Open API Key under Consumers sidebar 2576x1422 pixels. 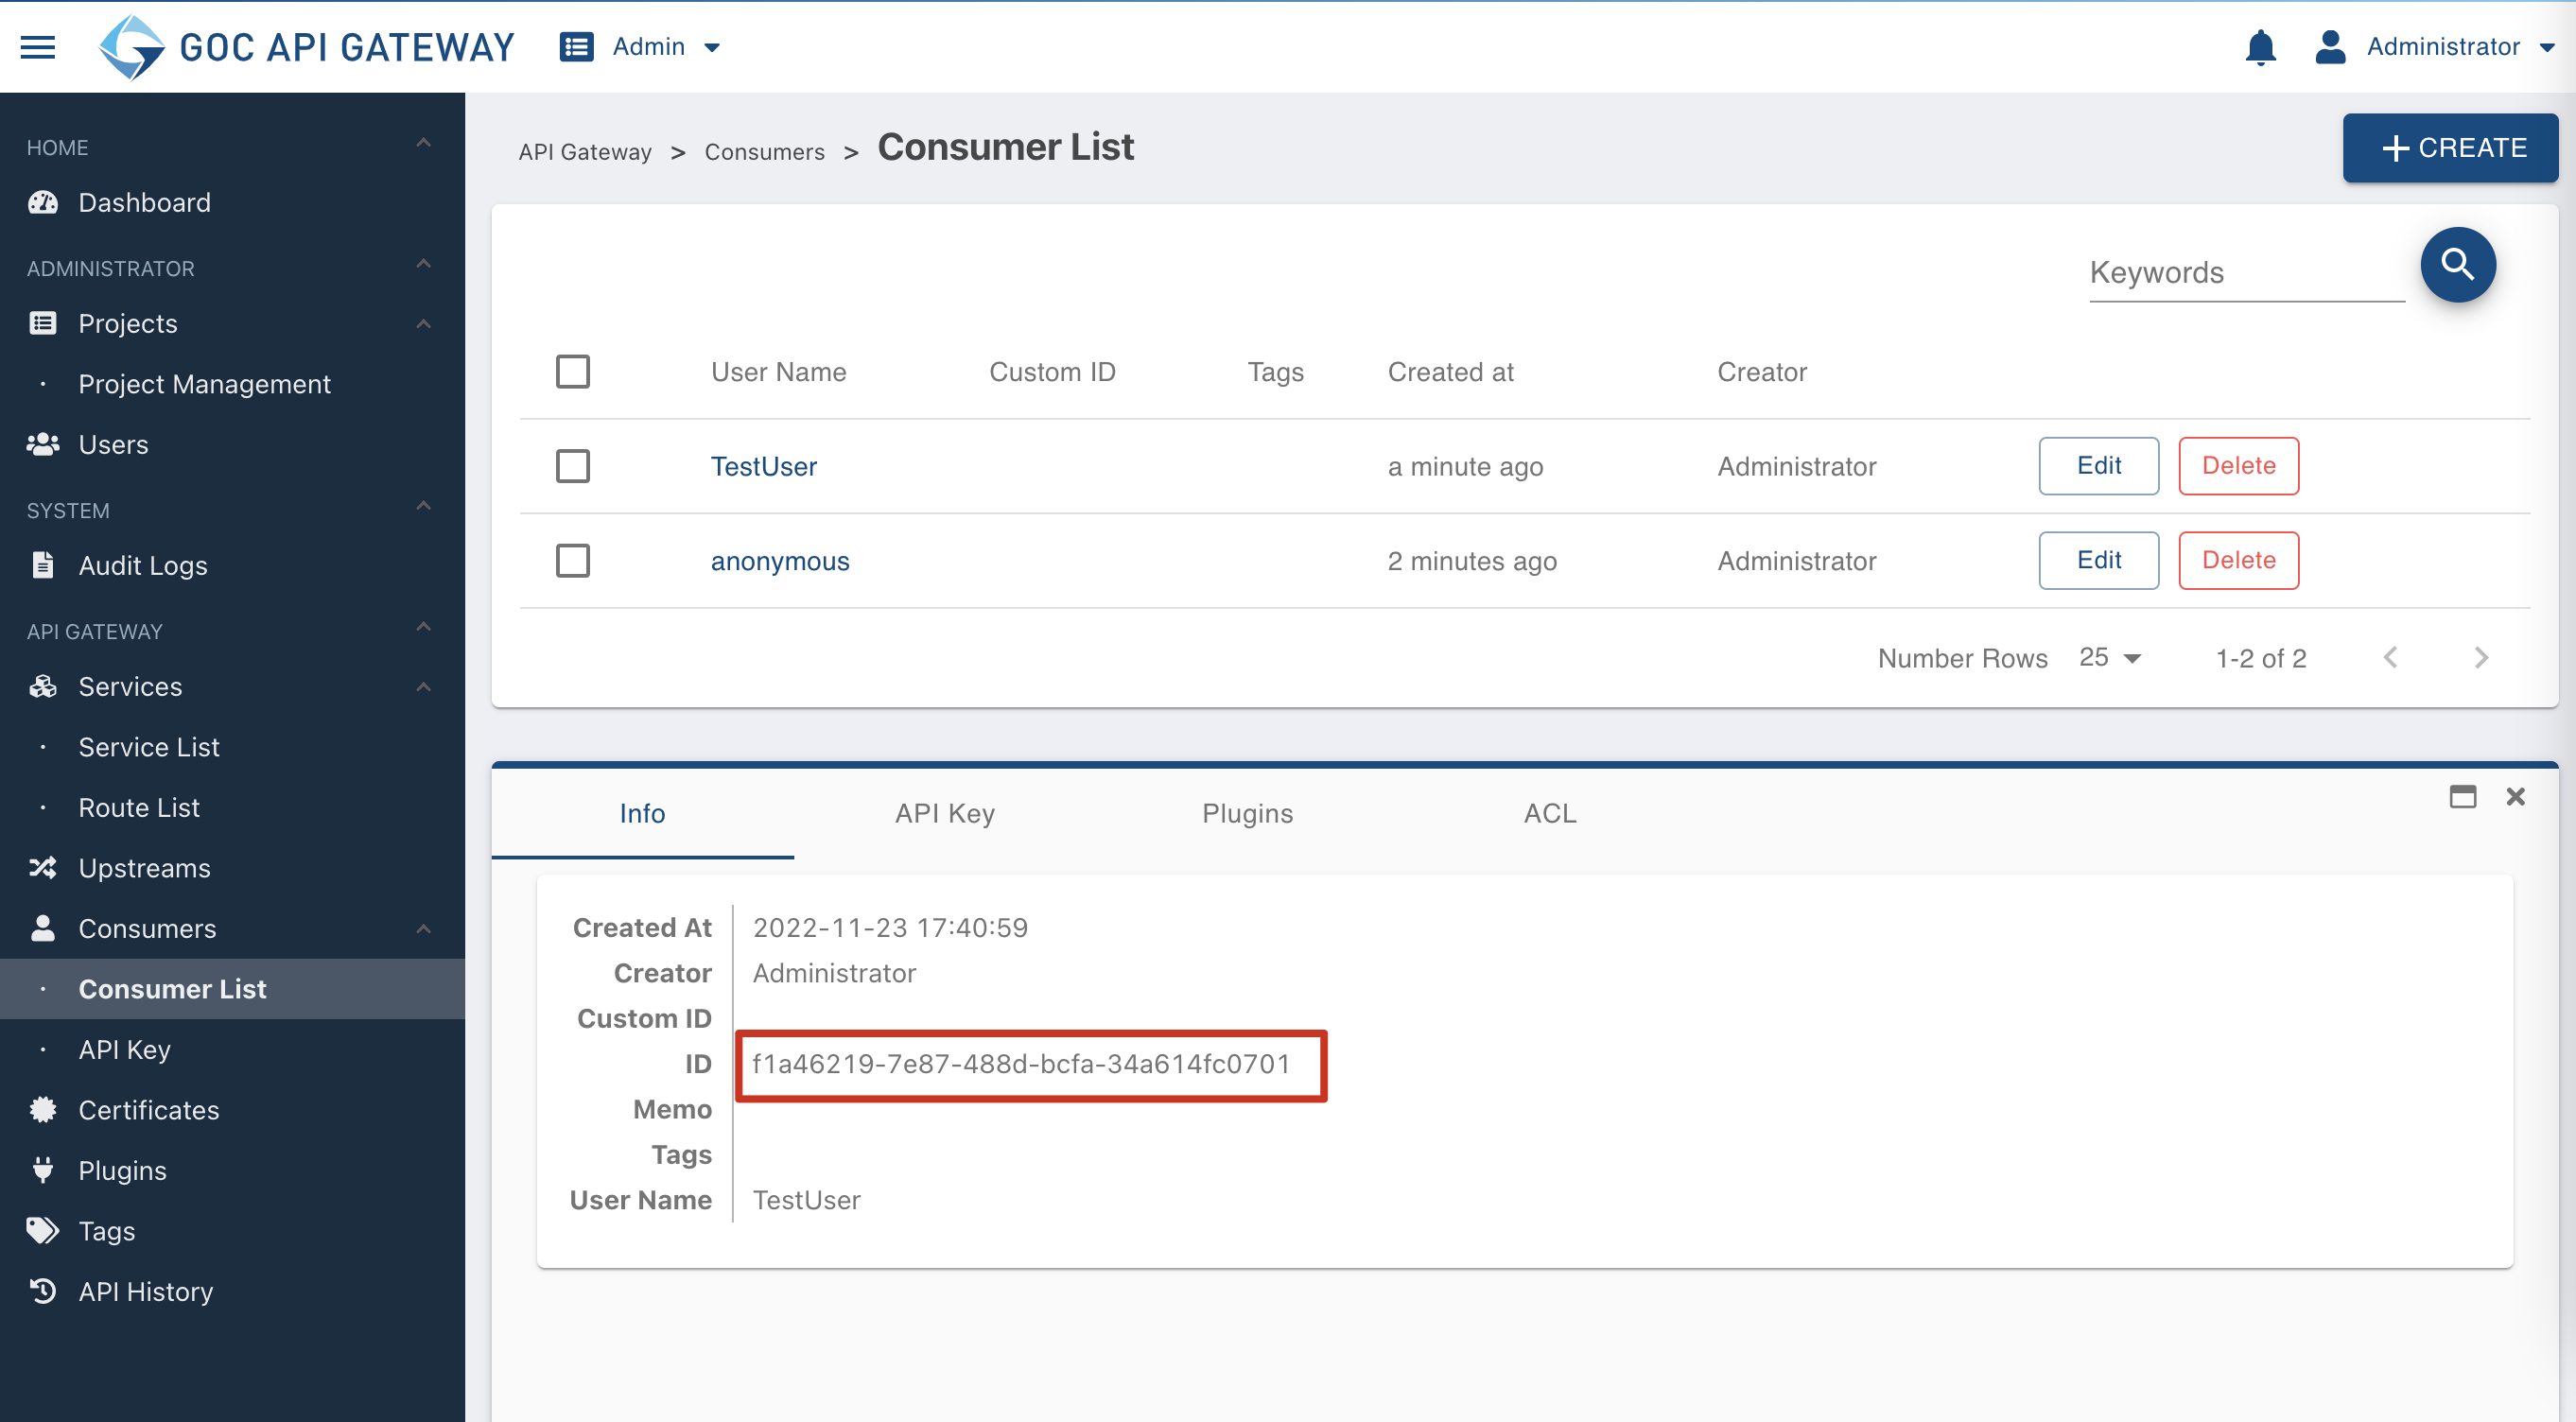coord(125,1049)
